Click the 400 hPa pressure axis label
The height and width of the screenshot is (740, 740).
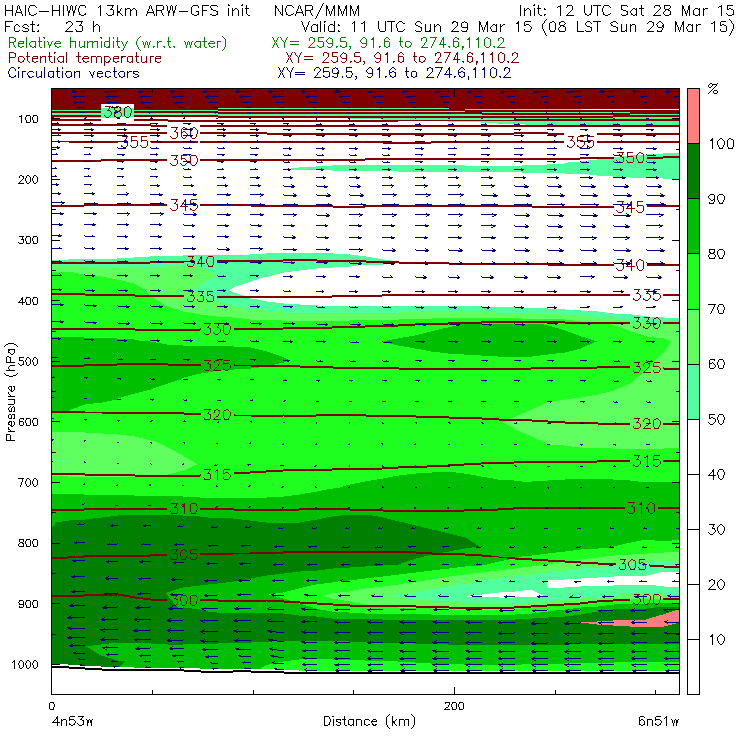tap(28, 301)
